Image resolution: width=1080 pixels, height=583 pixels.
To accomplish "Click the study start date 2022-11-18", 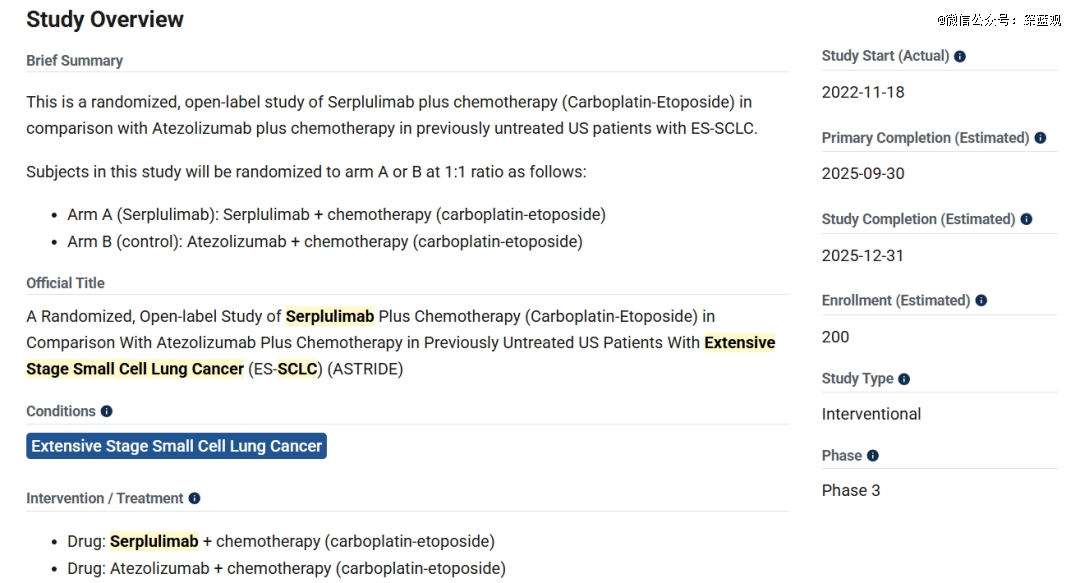I will pos(863,92).
